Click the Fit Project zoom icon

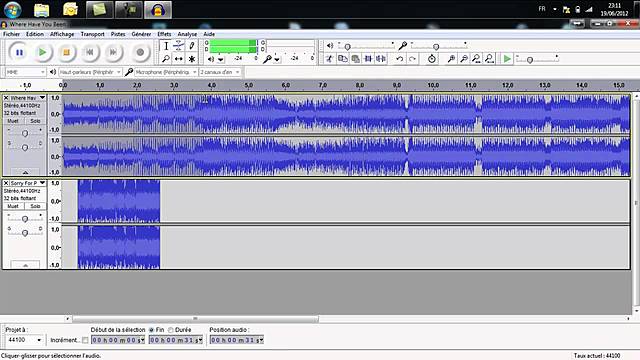point(489,59)
